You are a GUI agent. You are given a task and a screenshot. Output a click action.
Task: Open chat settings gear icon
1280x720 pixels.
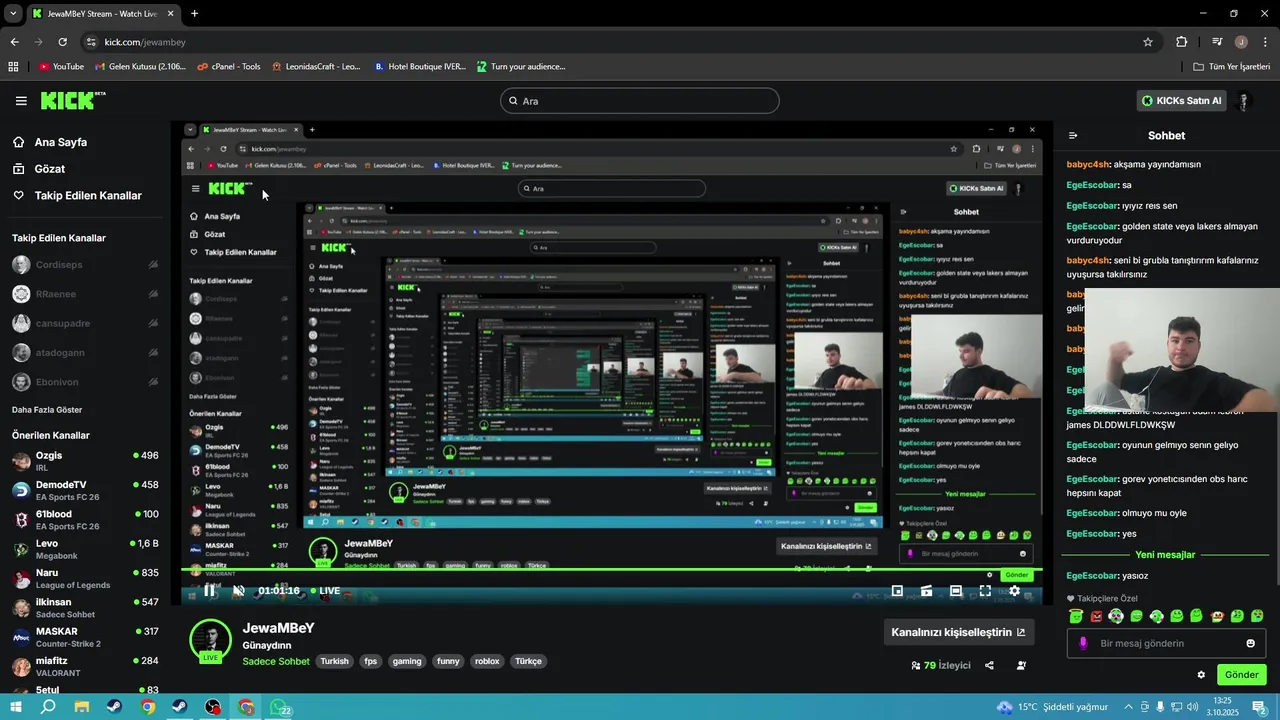click(x=1201, y=675)
